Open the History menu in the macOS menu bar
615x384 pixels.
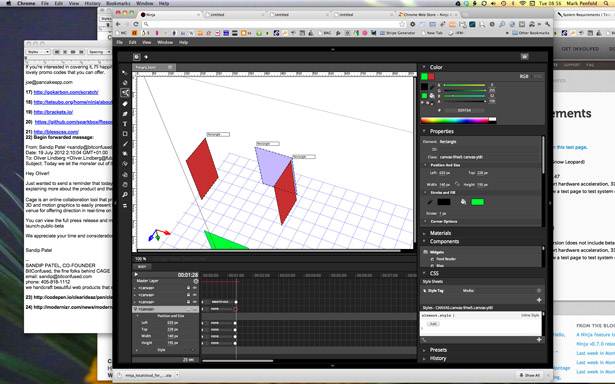pos(92,3)
